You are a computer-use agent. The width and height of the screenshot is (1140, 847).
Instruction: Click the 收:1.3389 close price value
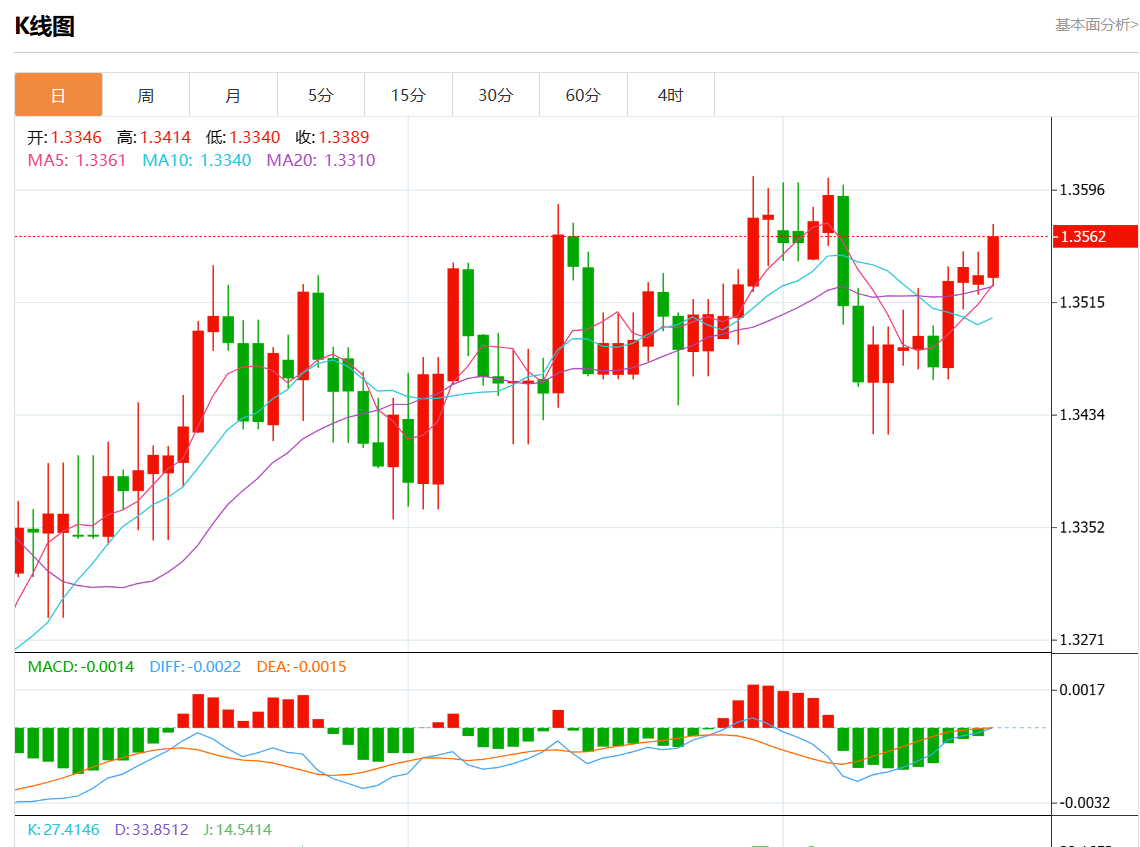tap(332, 137)
